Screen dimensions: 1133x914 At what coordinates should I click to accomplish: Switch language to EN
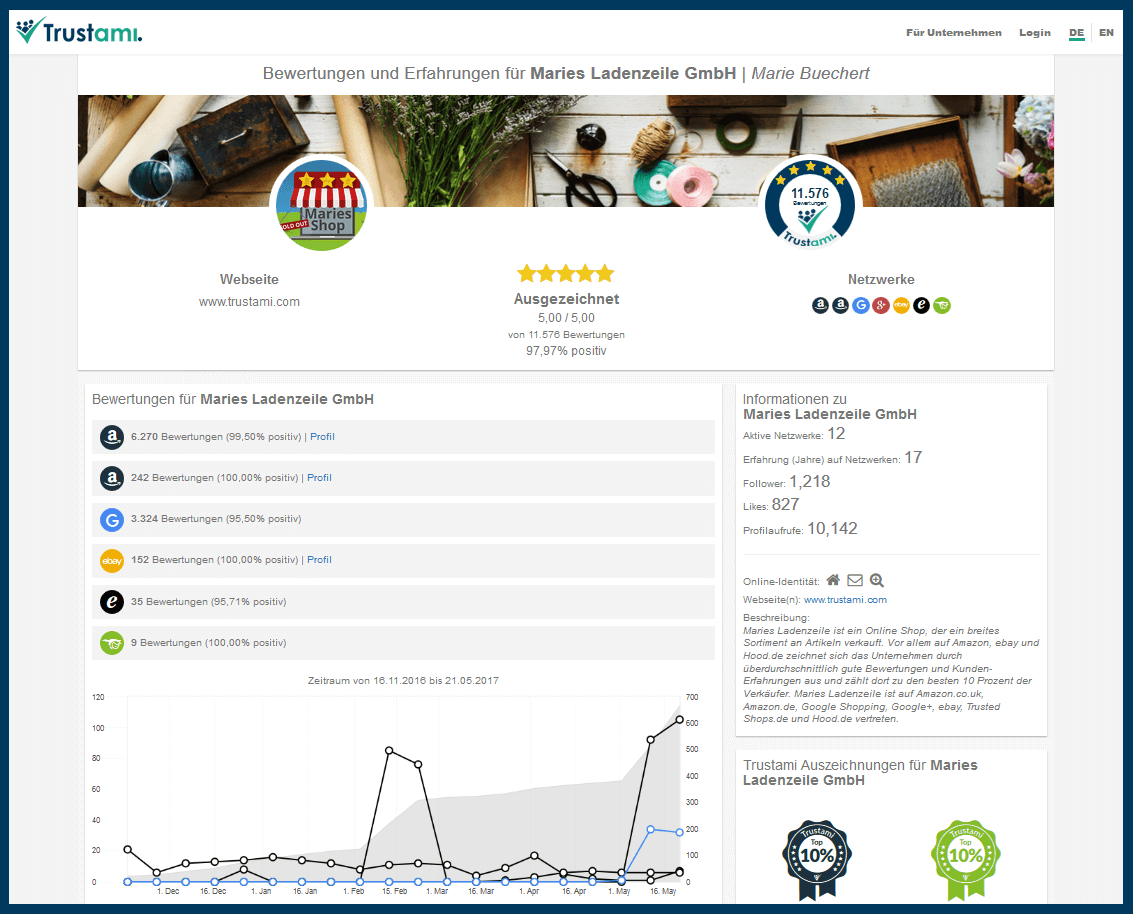pos(1106,33)
